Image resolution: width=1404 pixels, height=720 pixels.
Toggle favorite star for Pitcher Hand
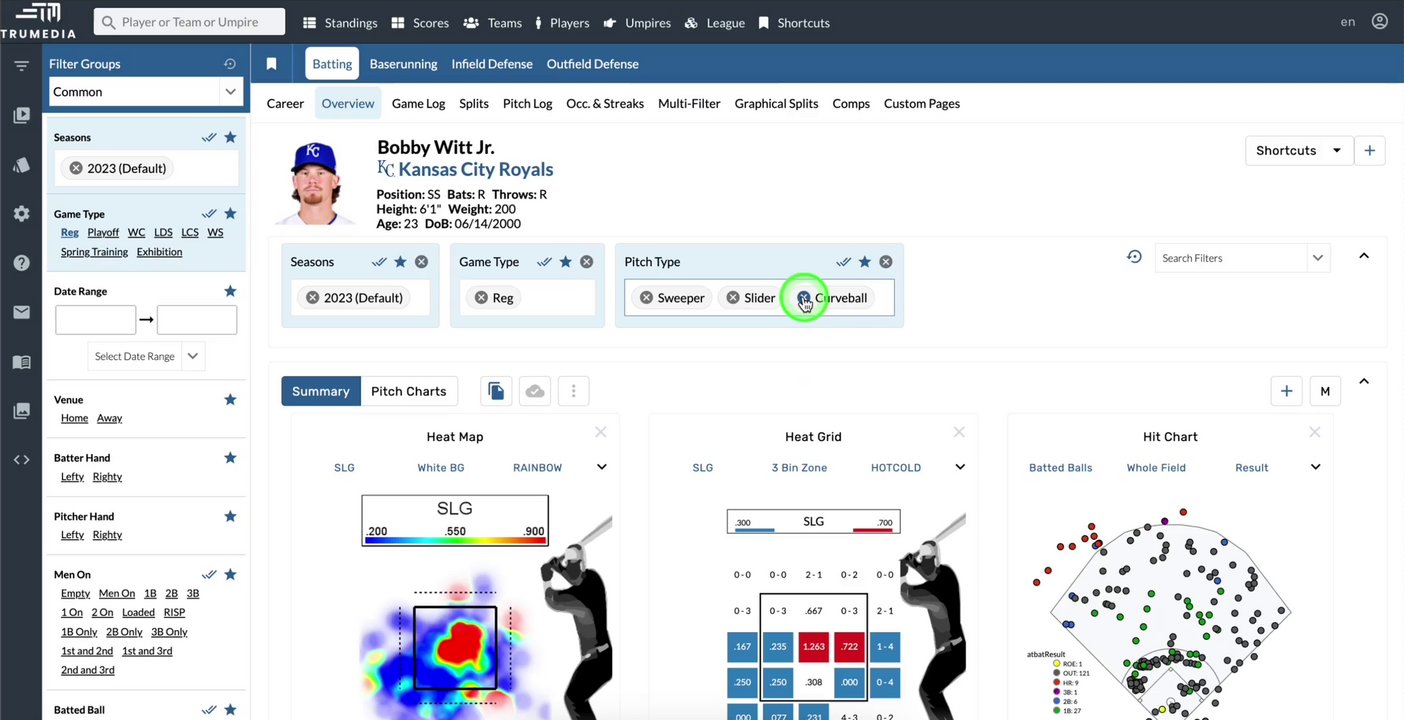point(230,517)
